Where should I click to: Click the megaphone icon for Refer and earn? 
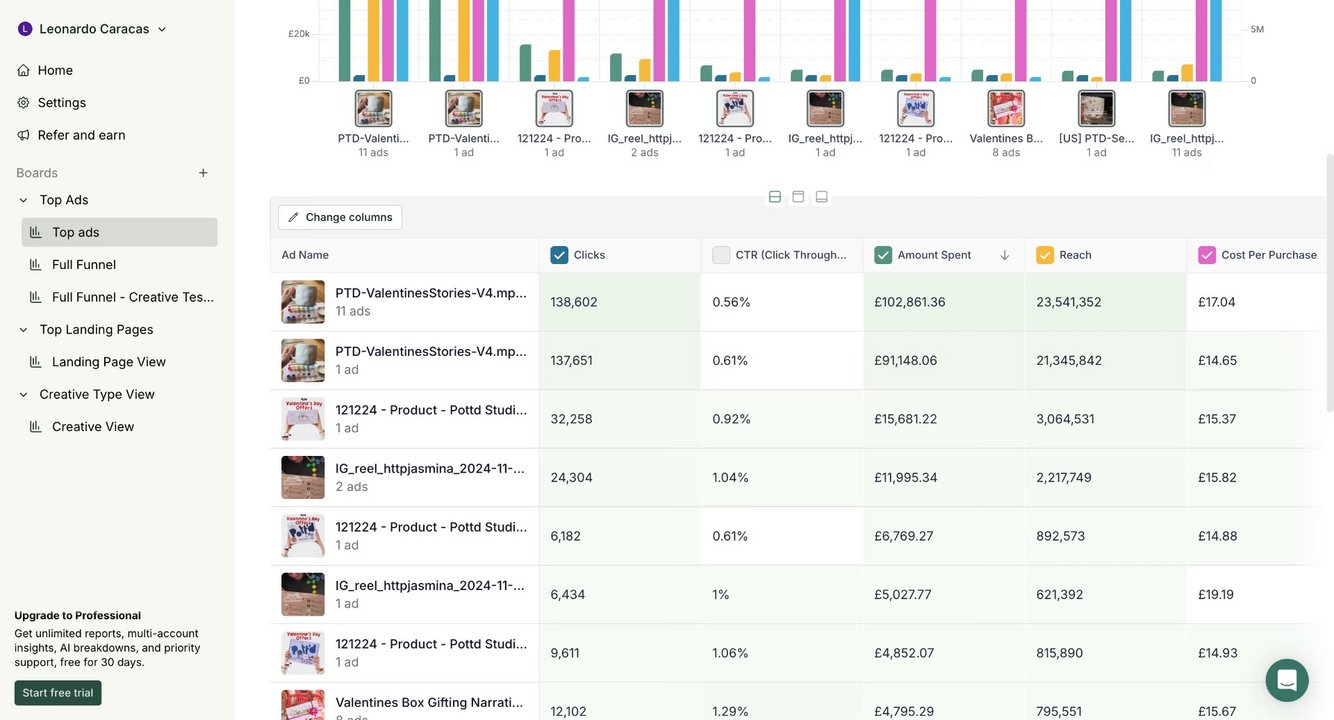[24, 135]
